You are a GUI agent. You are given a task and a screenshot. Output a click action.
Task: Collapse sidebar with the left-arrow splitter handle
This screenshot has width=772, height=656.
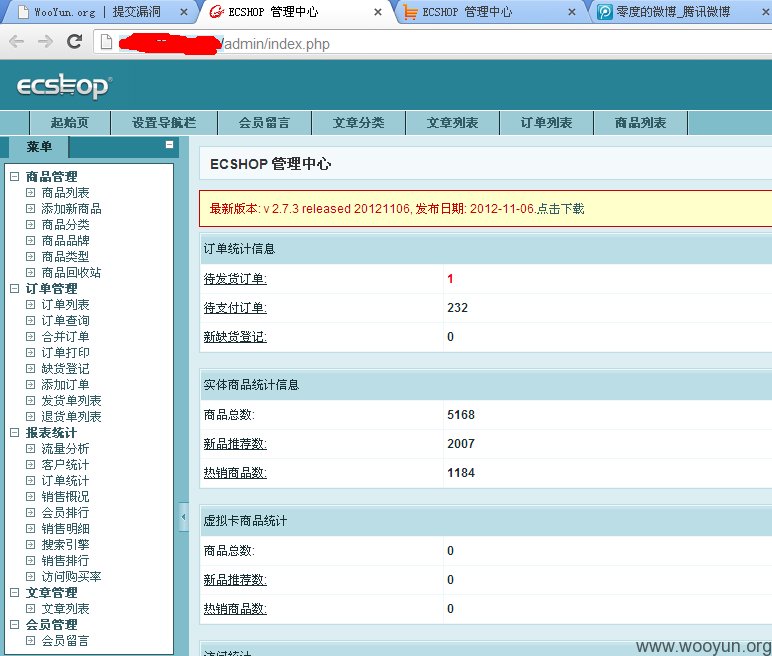(x=183, y=517)
